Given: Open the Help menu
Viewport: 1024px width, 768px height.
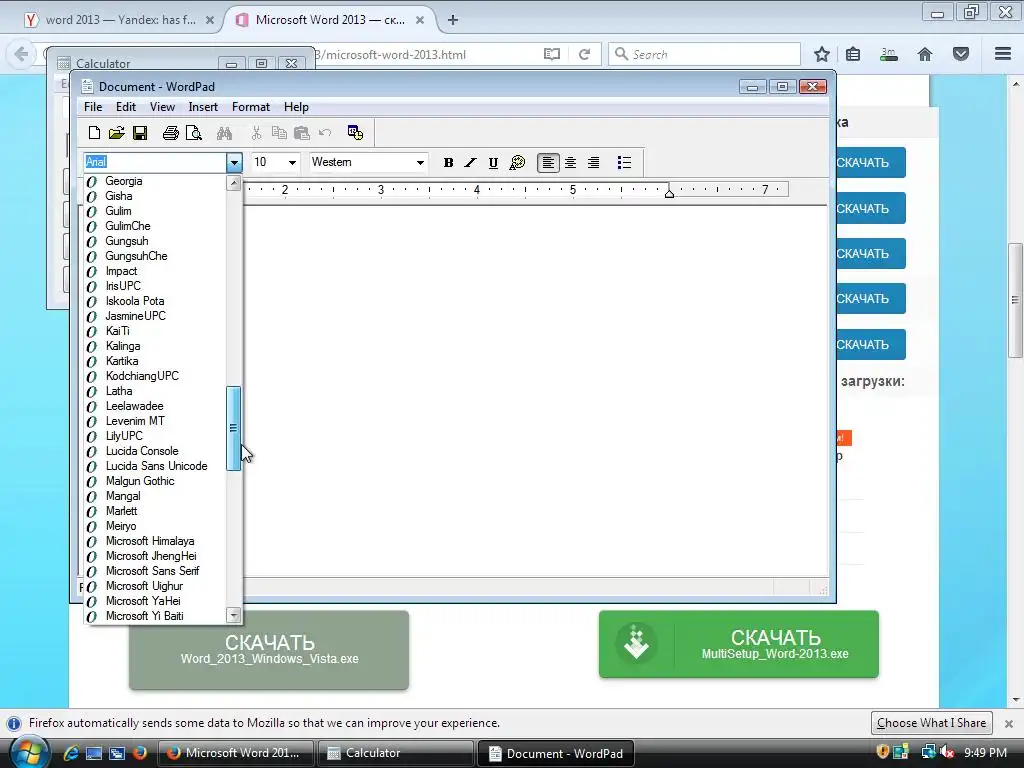Looking at the screenshot, I should tap(296, 107).
